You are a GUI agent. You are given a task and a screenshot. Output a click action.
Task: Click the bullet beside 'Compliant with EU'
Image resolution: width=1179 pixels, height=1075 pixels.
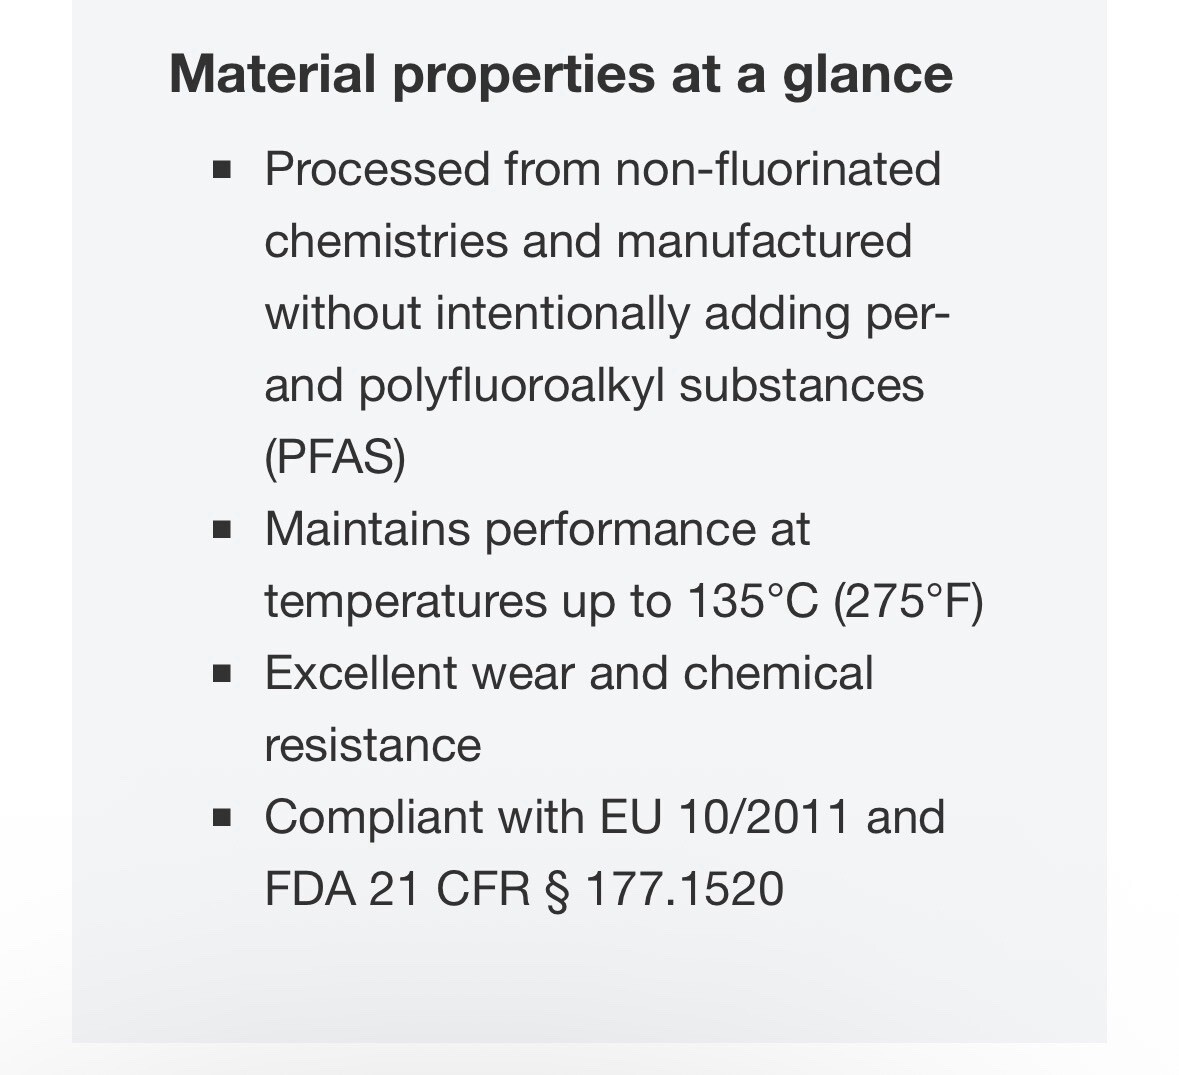pos(222,817)
